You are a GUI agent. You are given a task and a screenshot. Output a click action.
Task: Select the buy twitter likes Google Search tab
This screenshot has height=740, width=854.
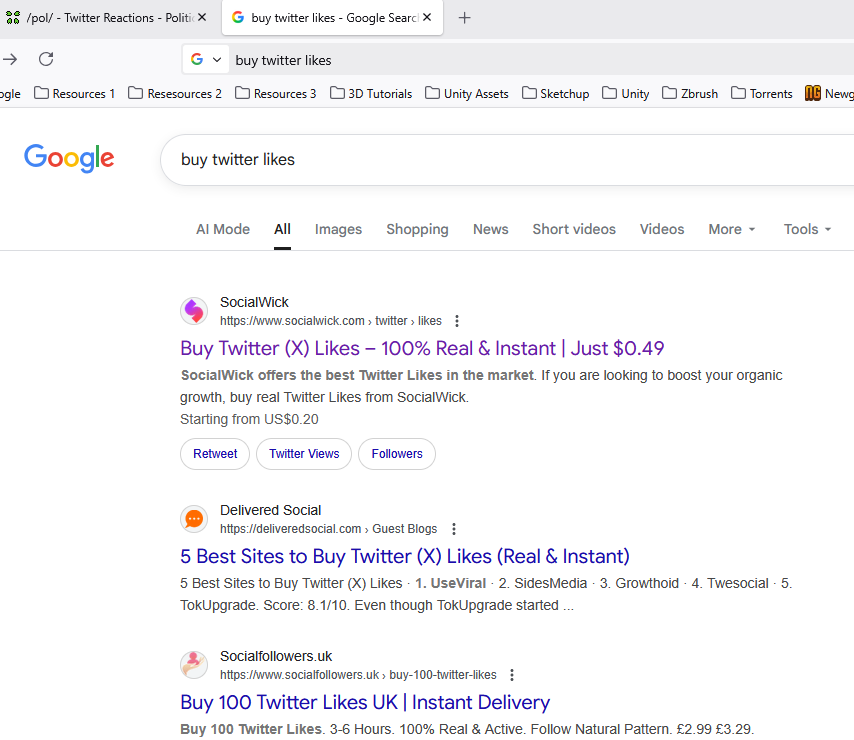coord(332,18)
